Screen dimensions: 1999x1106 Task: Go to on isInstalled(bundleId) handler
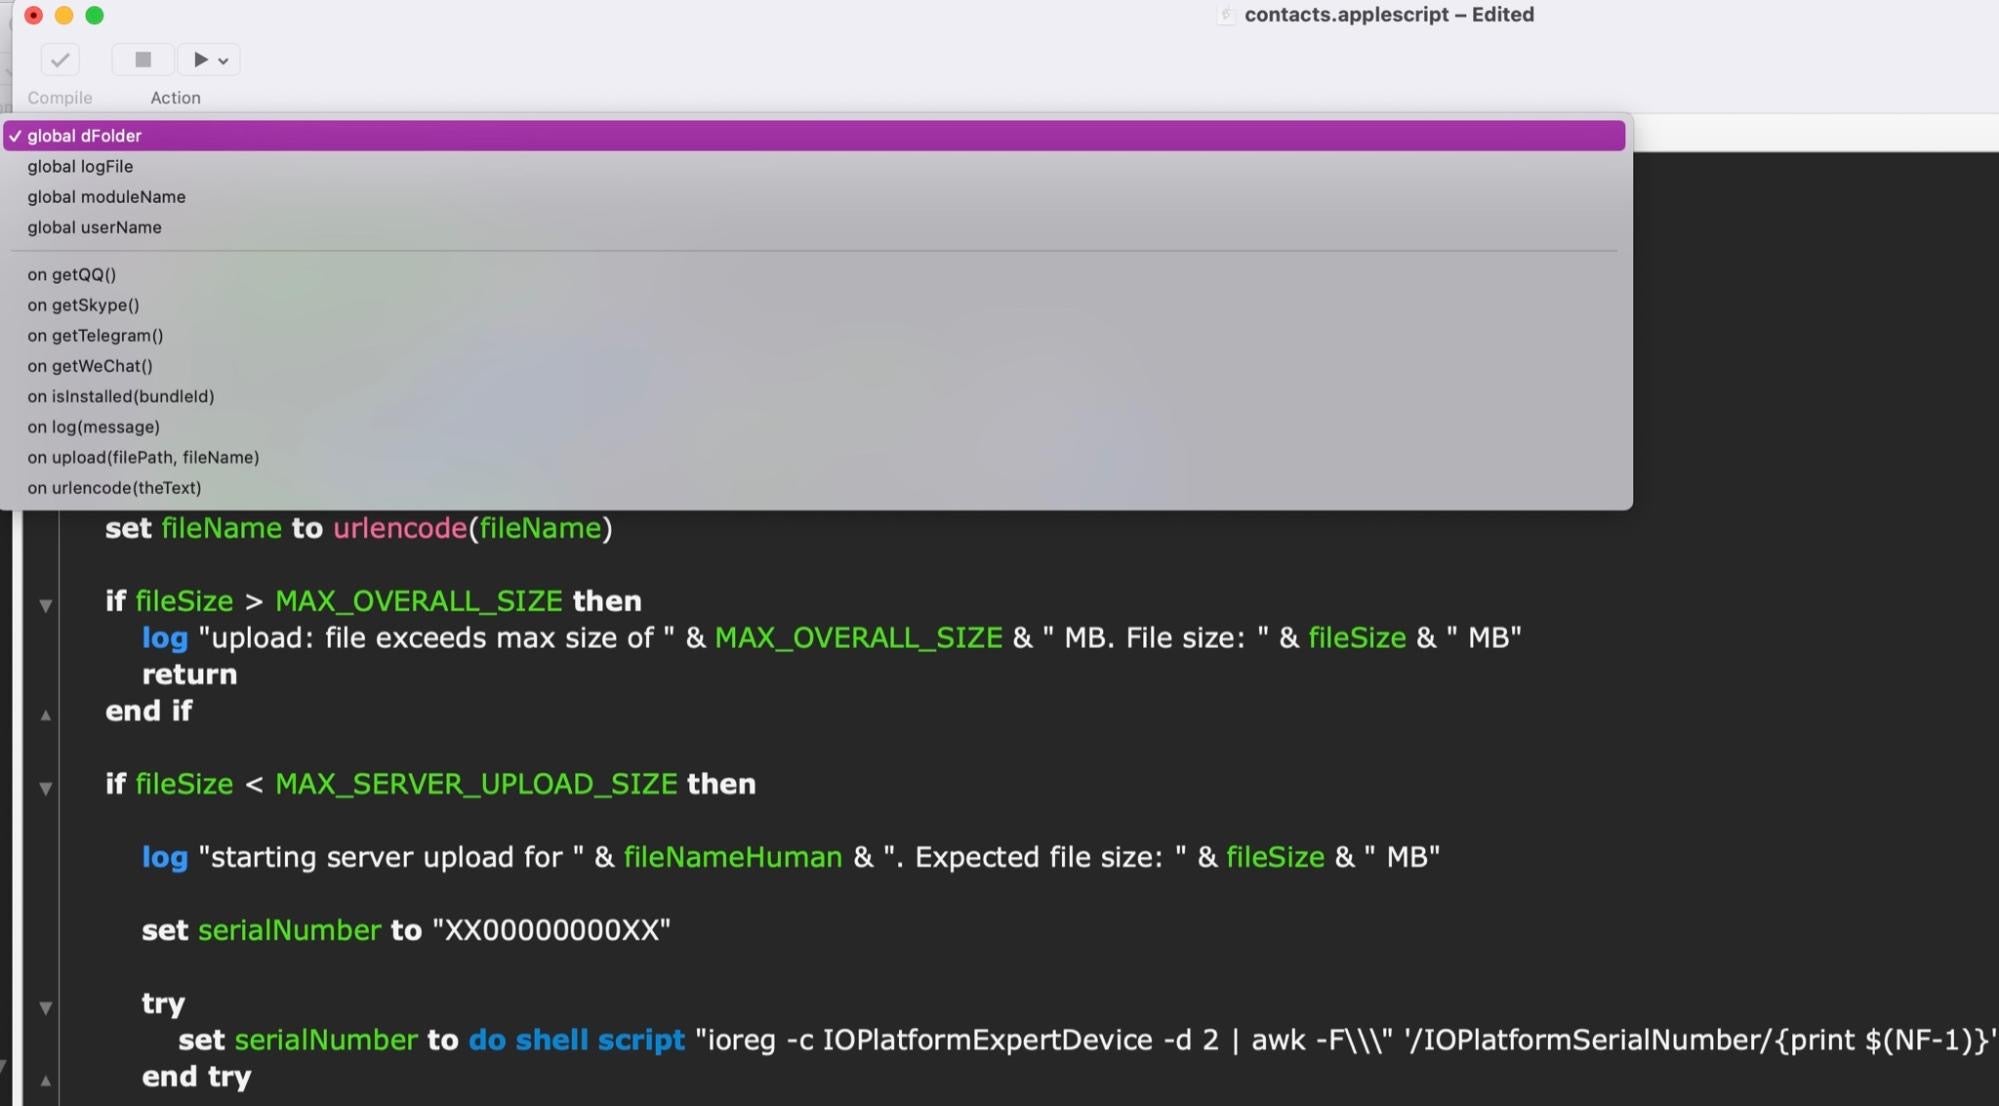pos(121,397)
